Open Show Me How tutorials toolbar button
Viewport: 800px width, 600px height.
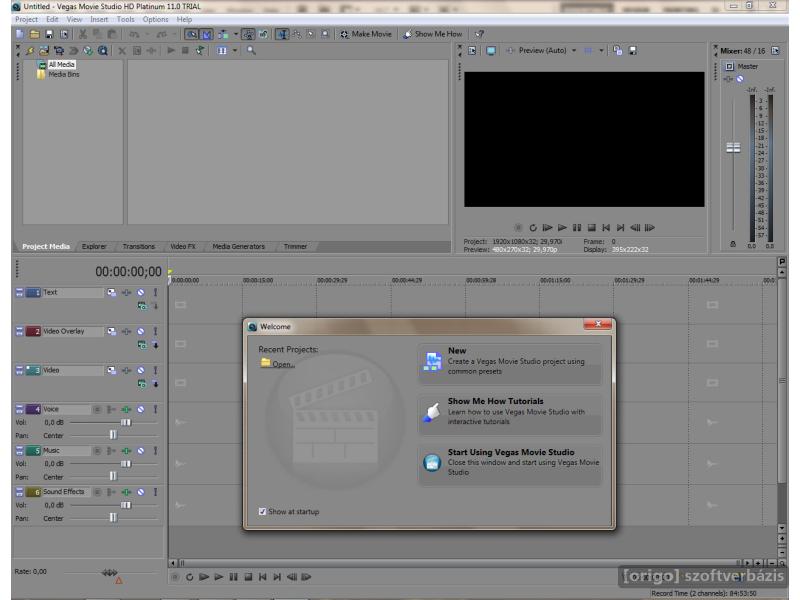click(432, 34)
